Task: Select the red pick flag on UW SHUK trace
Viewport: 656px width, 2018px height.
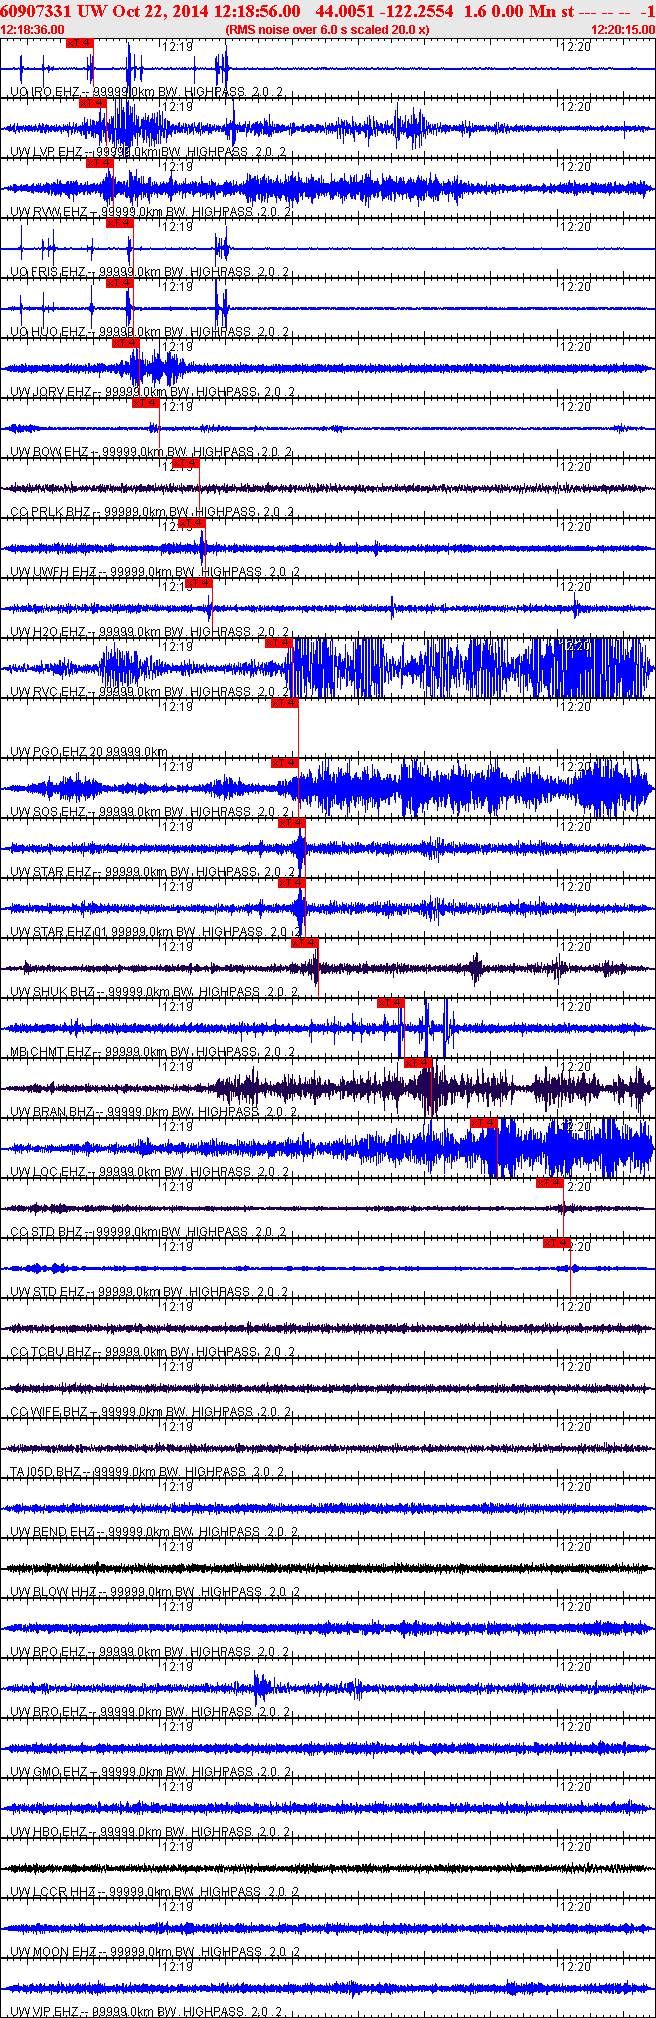Action: (305, 943)
